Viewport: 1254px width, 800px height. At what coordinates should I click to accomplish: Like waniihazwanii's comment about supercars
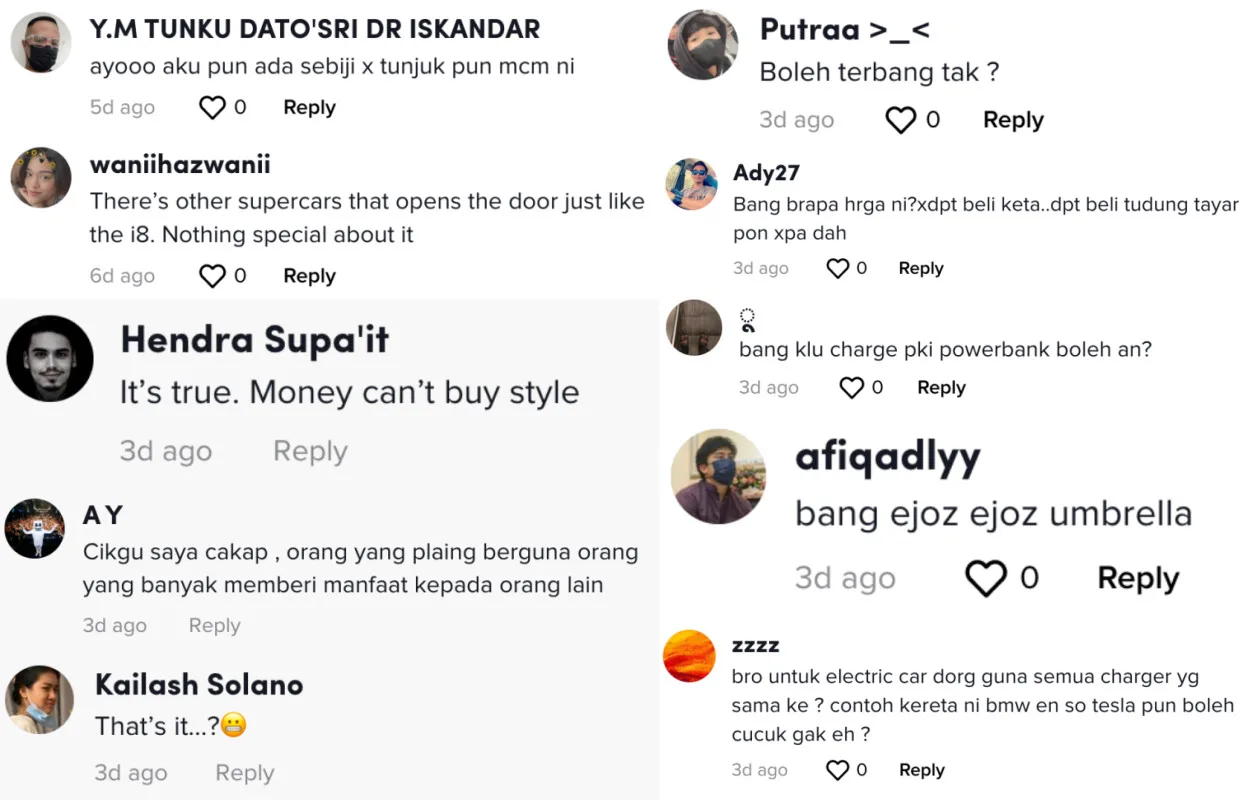click(212, 276)
